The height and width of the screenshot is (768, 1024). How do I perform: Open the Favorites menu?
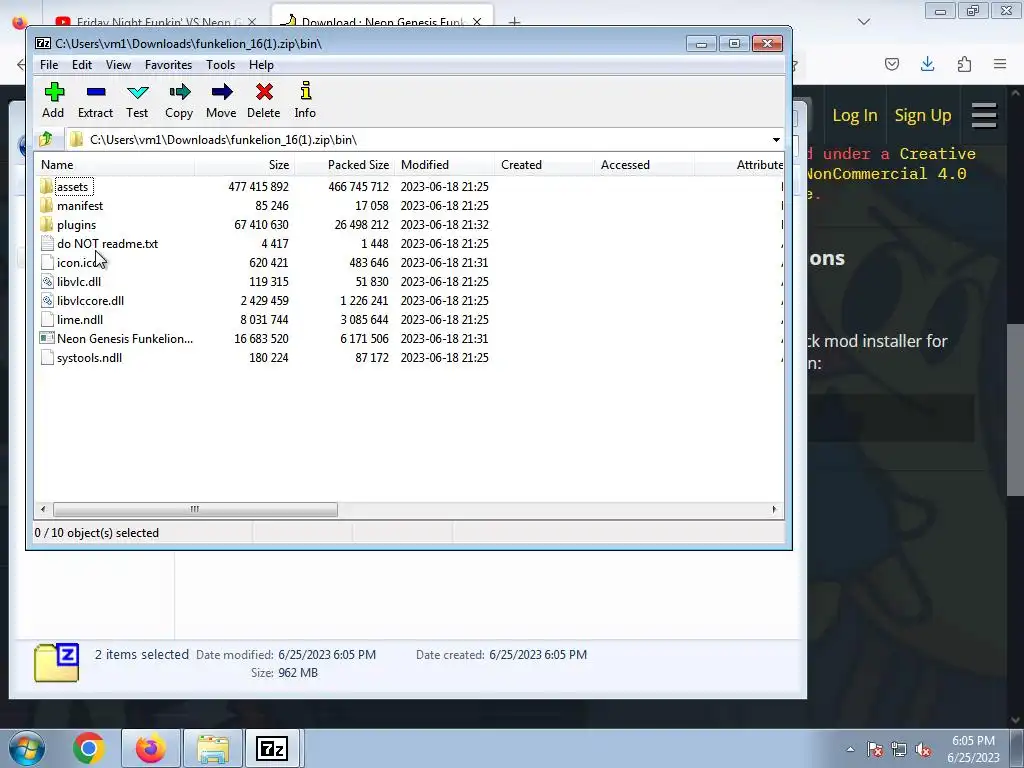click(x=168, y=65)
